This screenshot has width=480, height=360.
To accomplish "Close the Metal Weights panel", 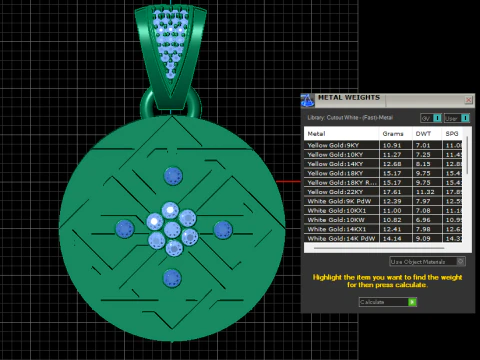I will pyautogui.click(x=468, y=100).
